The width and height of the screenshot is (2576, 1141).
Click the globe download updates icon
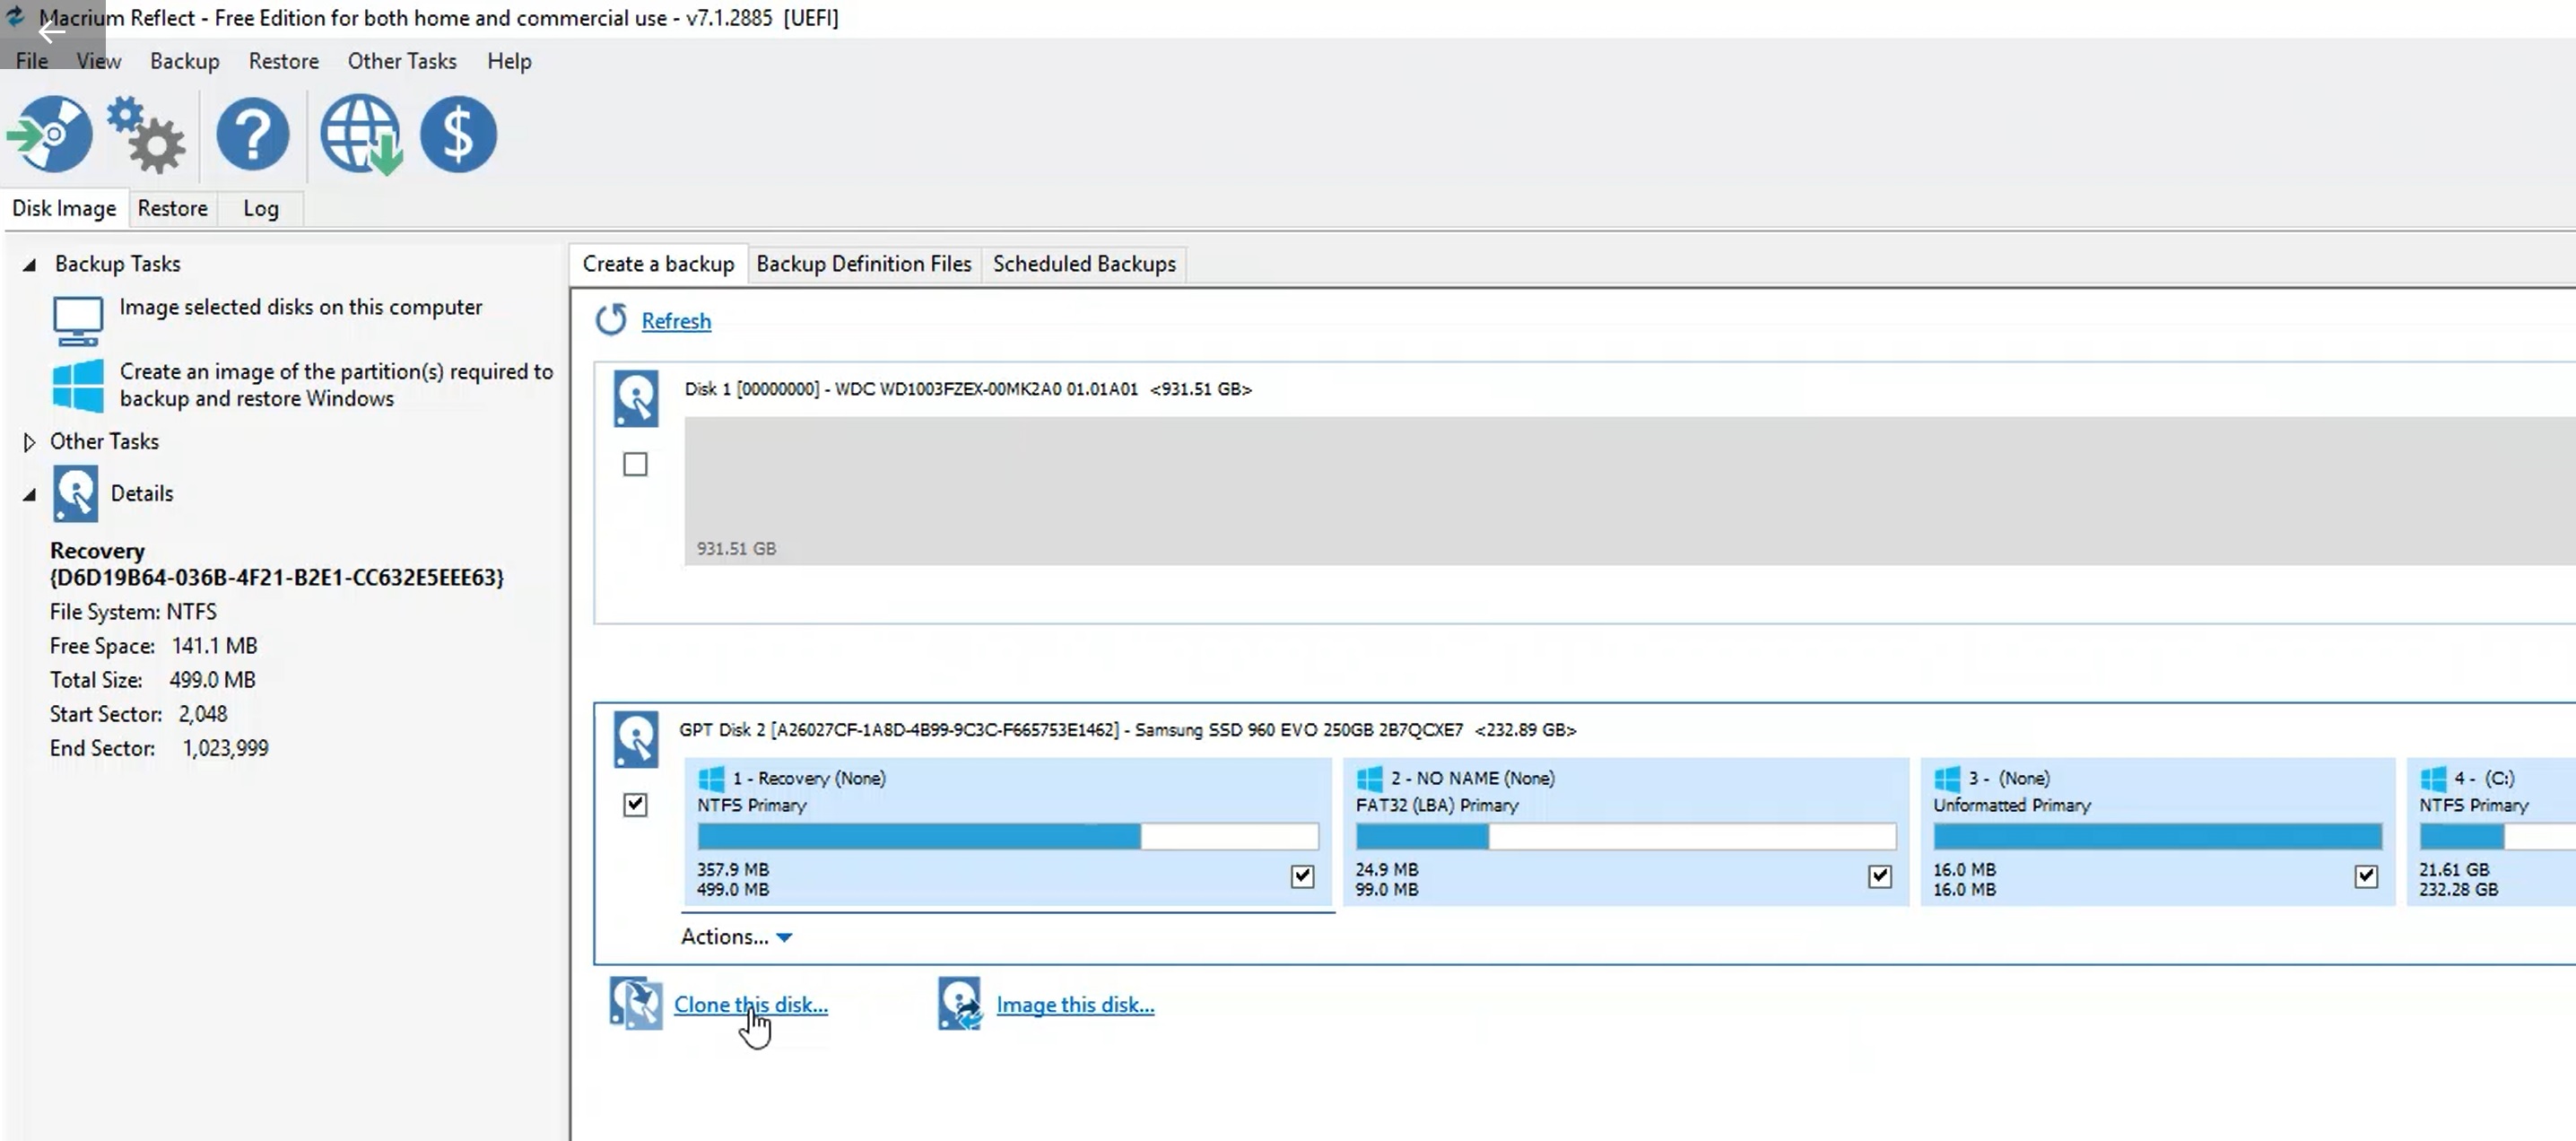360,134
